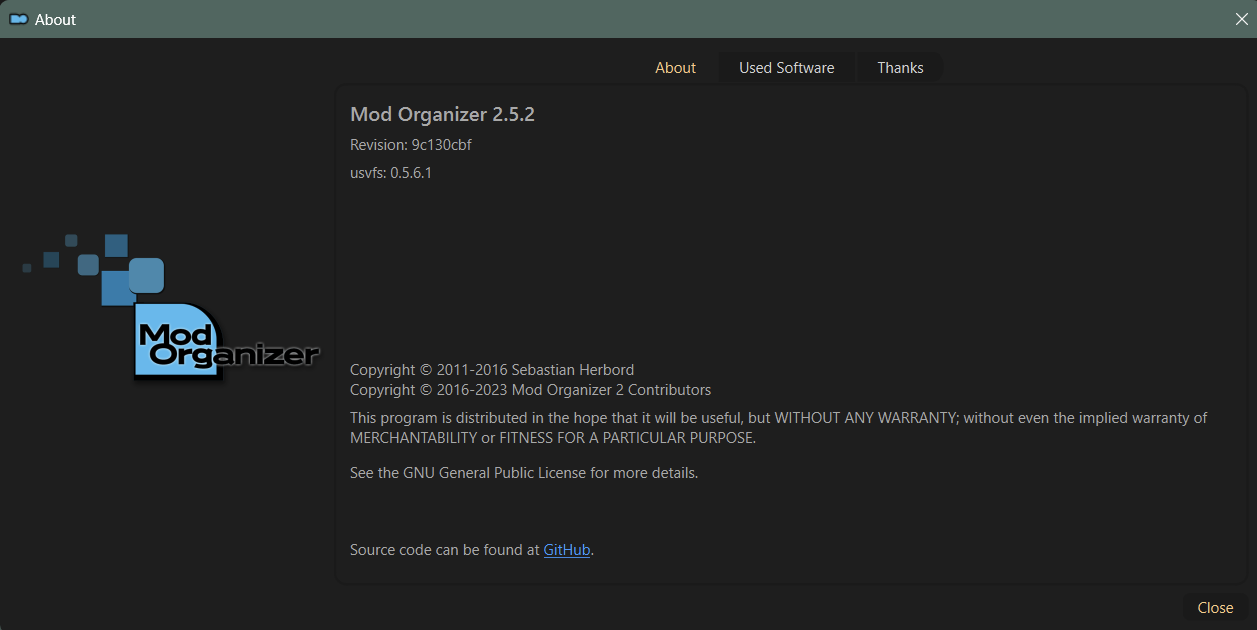
Task: Click the GNU General Public License sentence
Action: pos(523,473)
